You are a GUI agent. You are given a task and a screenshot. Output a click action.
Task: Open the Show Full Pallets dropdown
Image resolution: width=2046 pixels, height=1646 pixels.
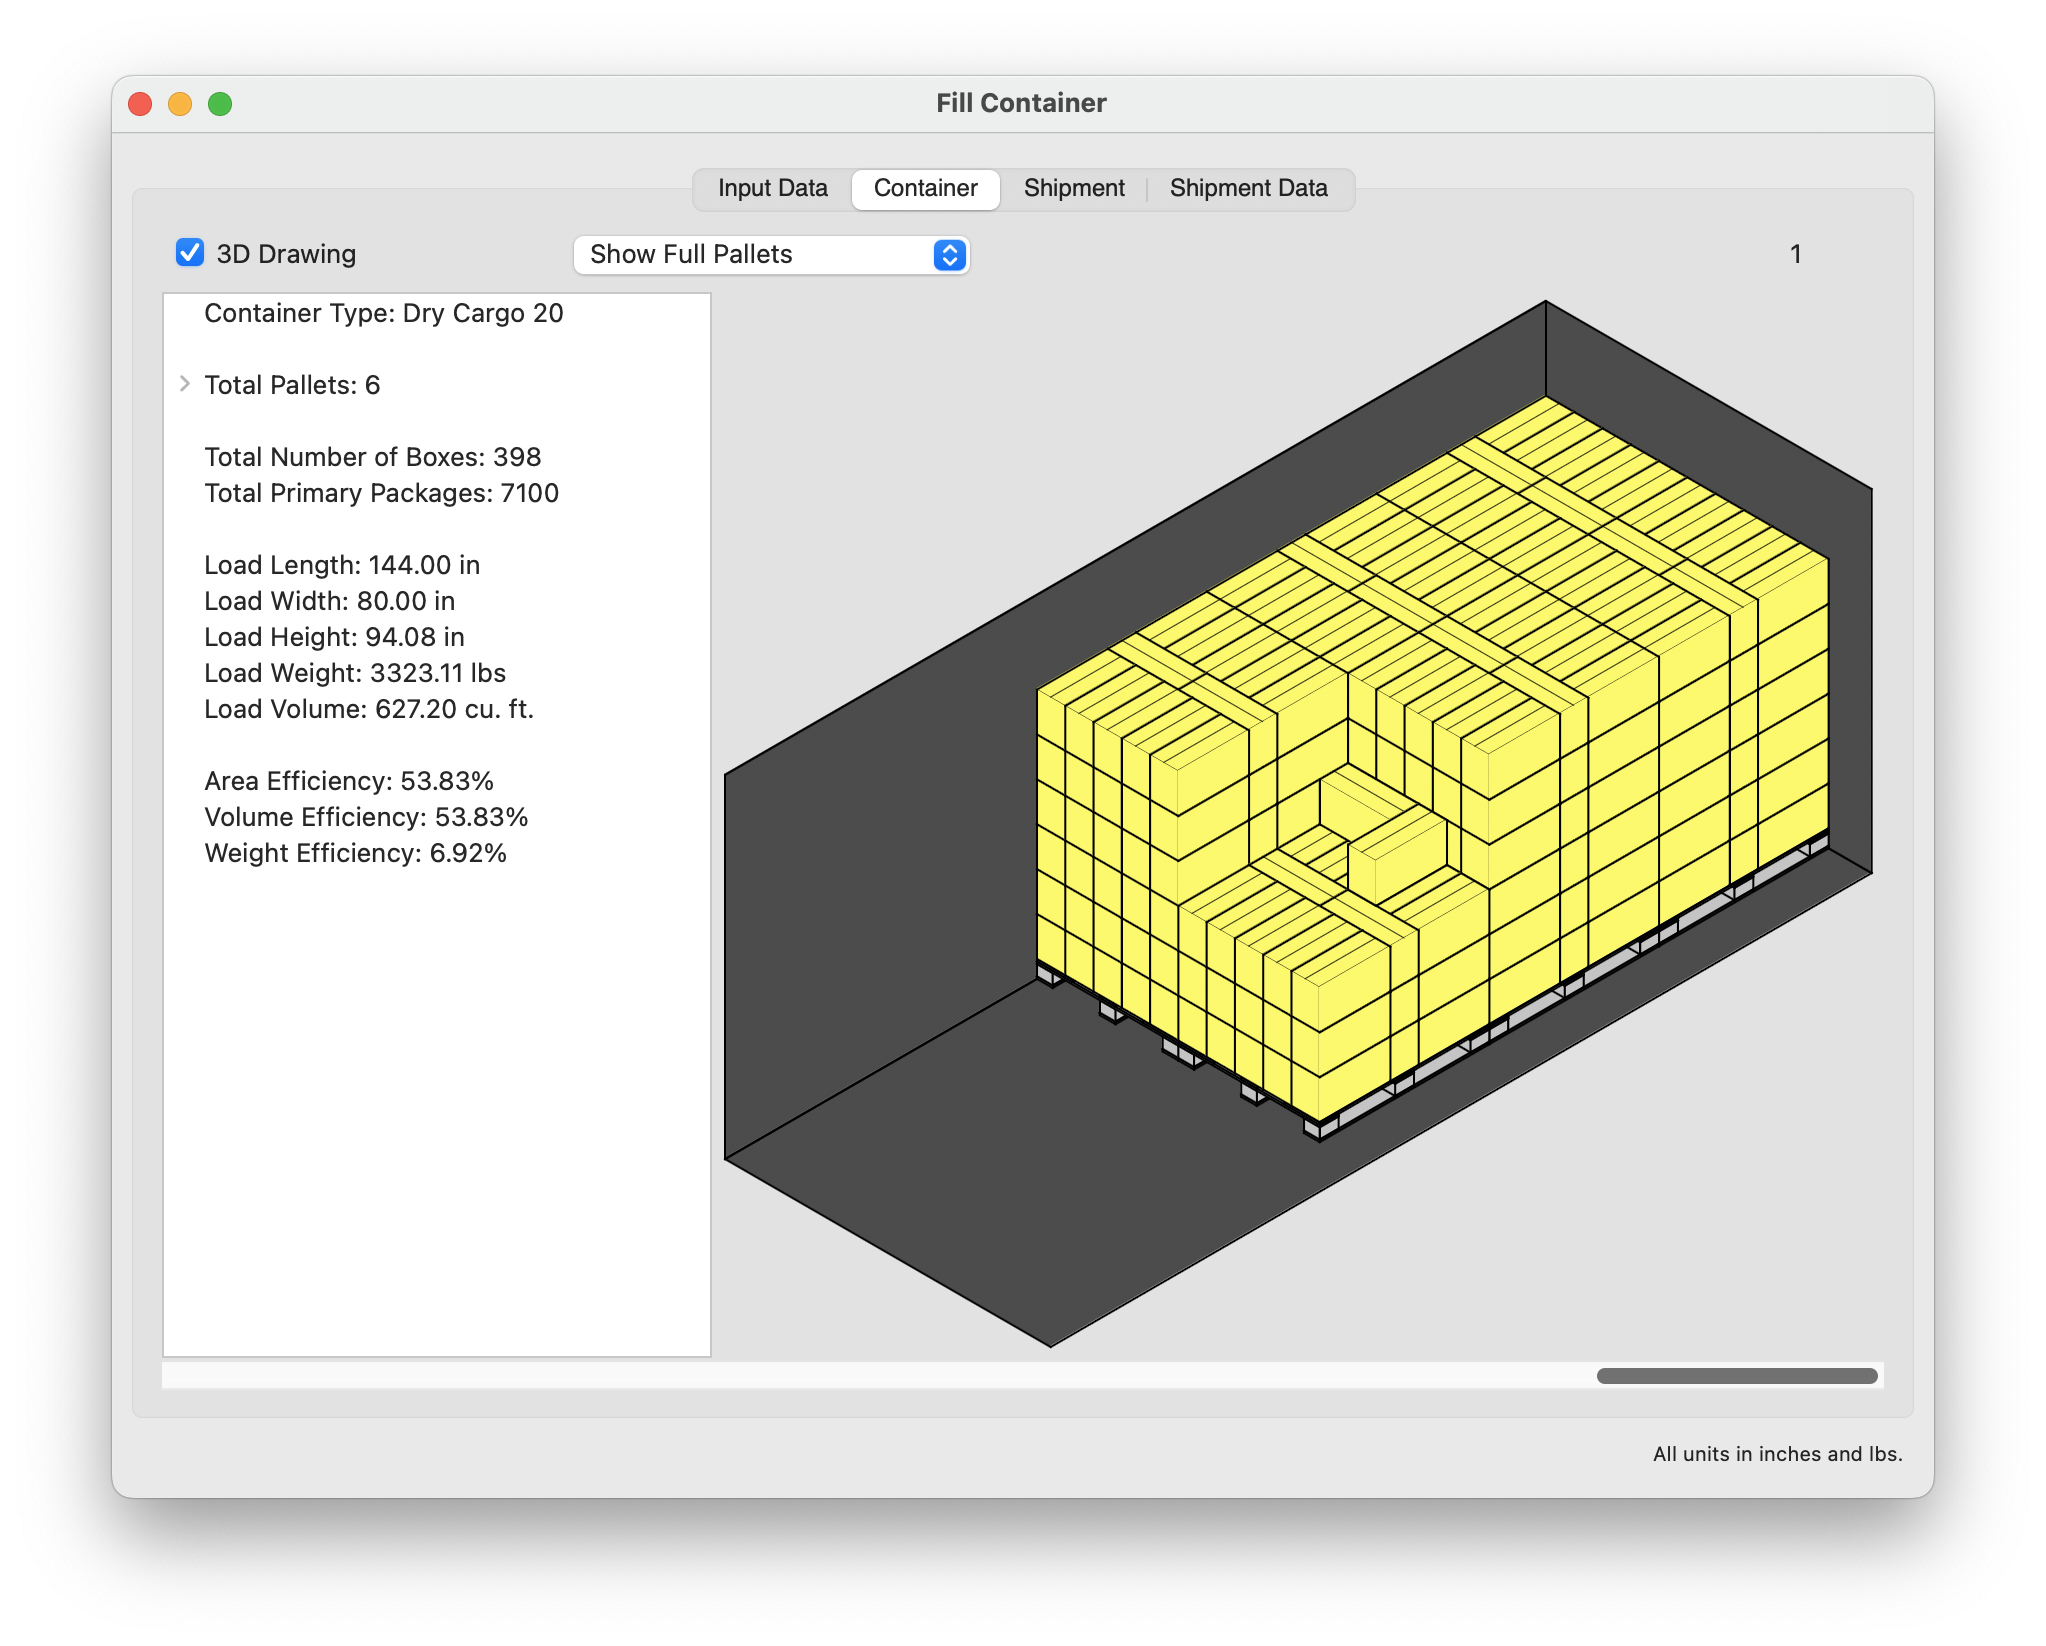pyautogui.click(x=771, y=254)
